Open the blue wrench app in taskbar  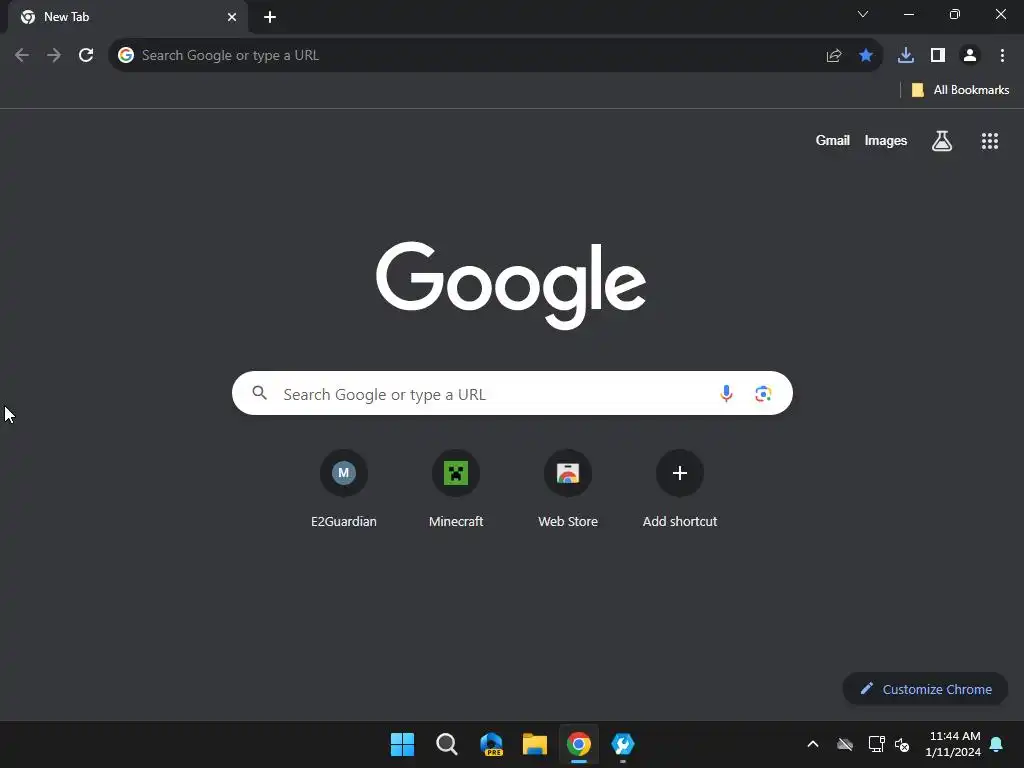pyautogui.click(x=623, y=744)
